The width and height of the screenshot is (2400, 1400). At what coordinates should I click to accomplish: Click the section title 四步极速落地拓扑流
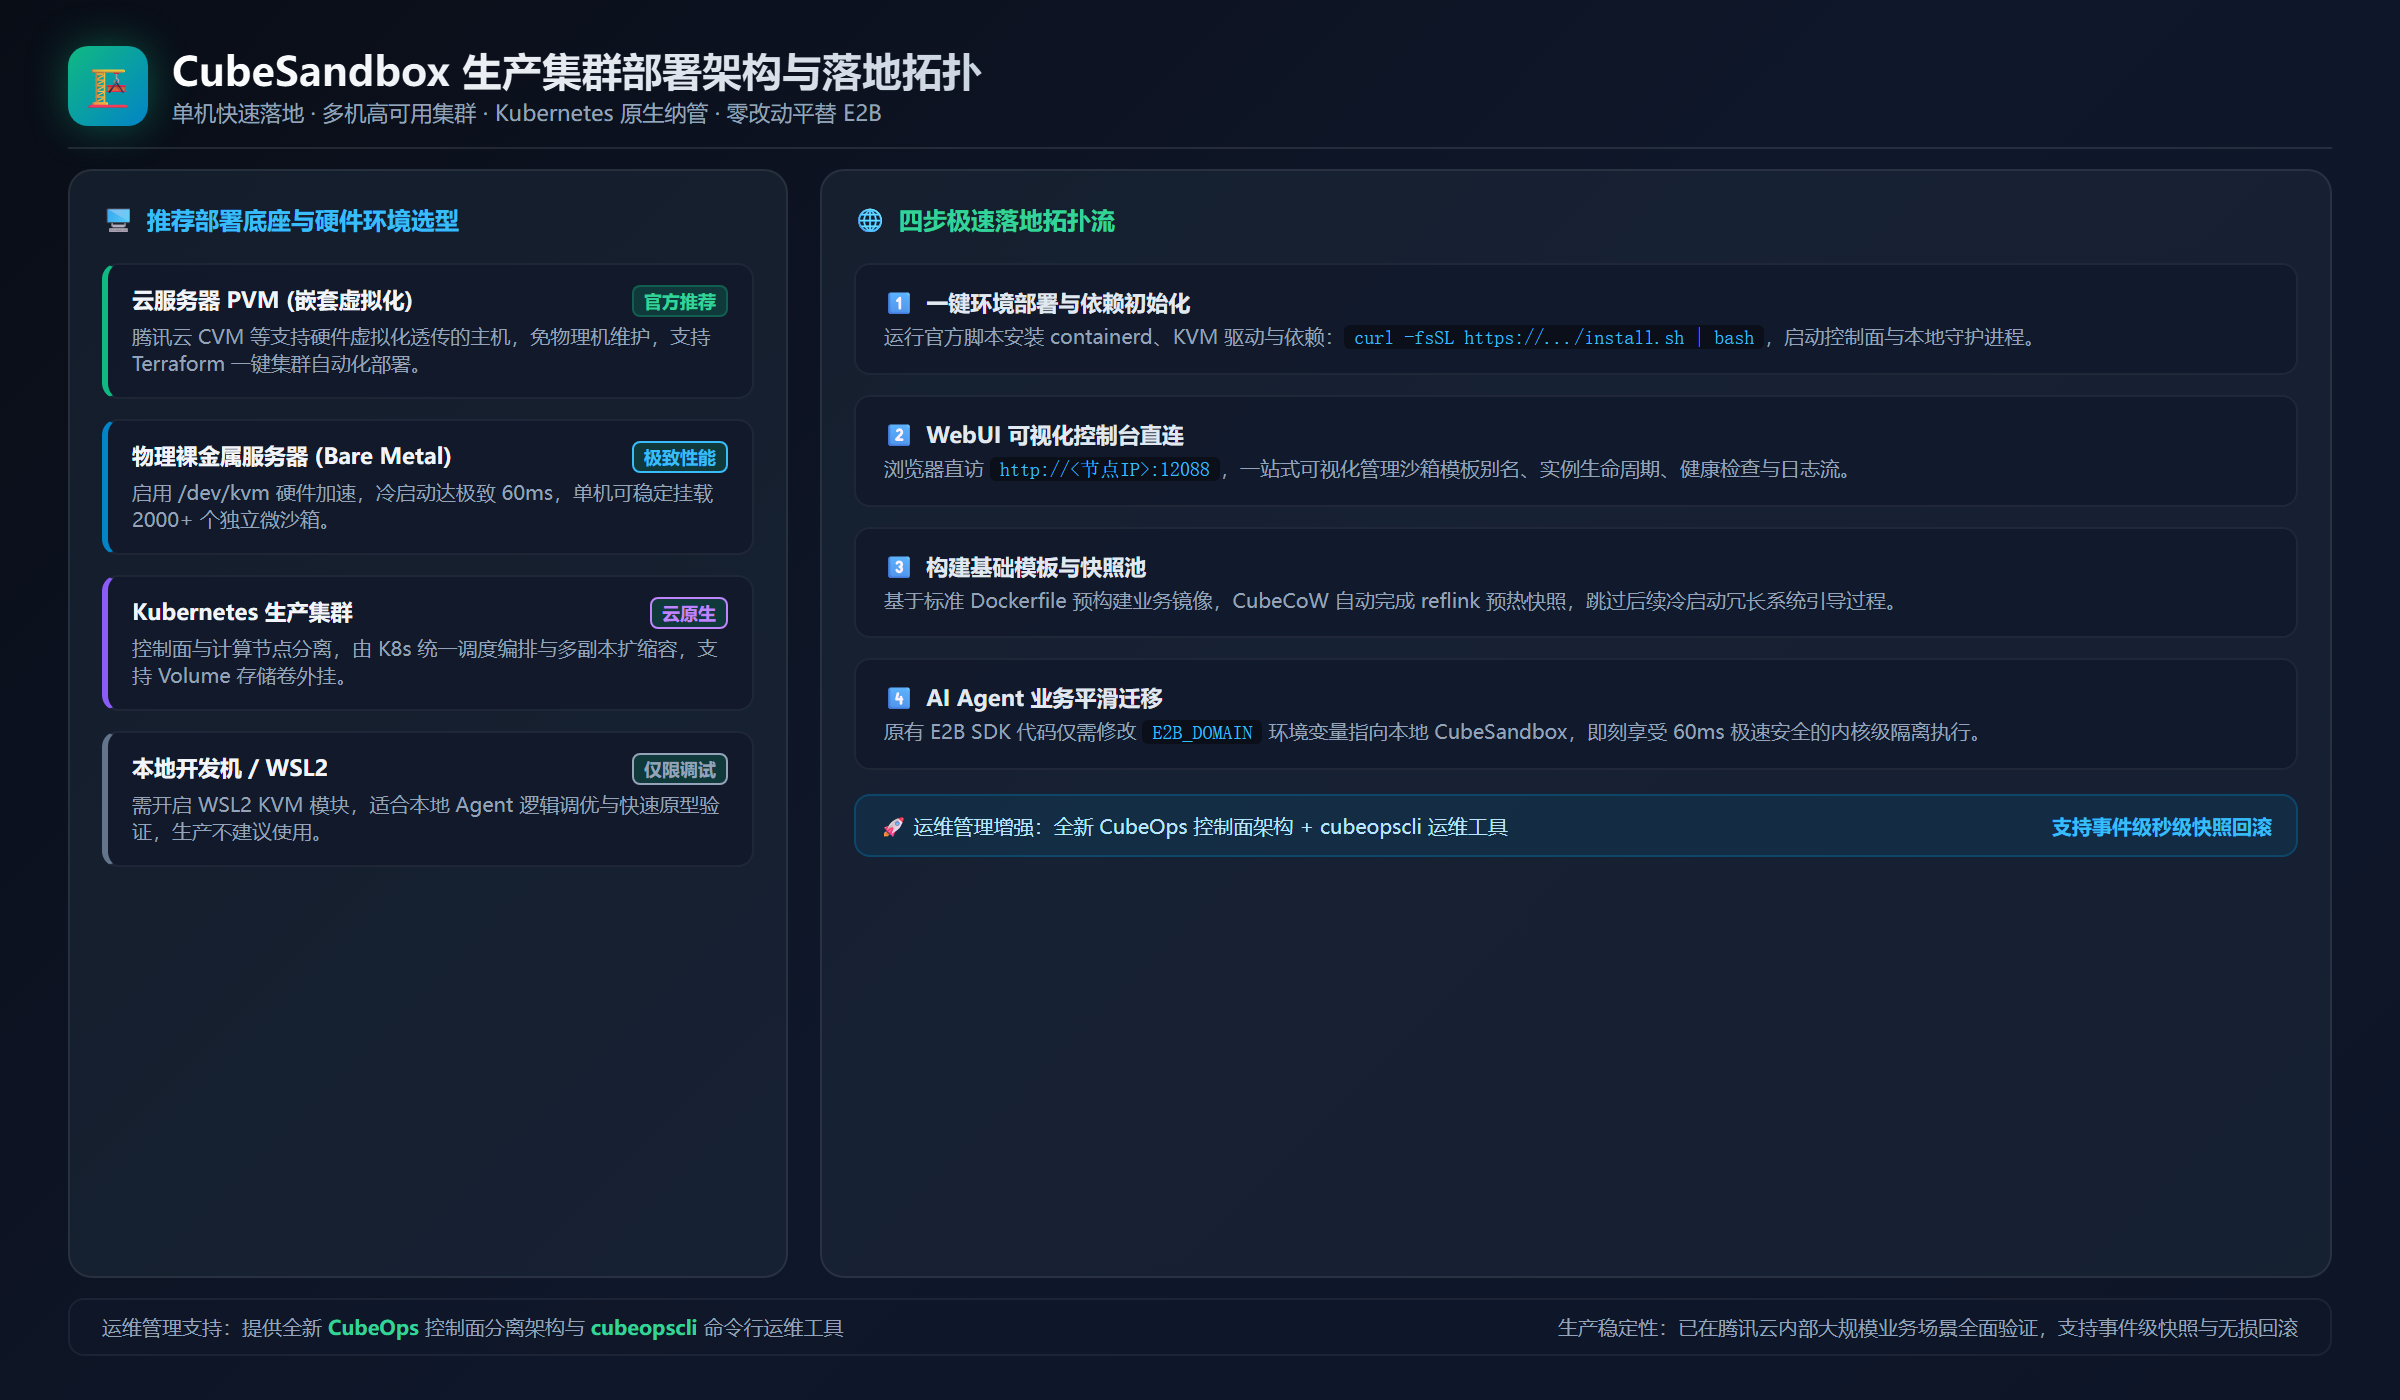tap(1006, 221)
